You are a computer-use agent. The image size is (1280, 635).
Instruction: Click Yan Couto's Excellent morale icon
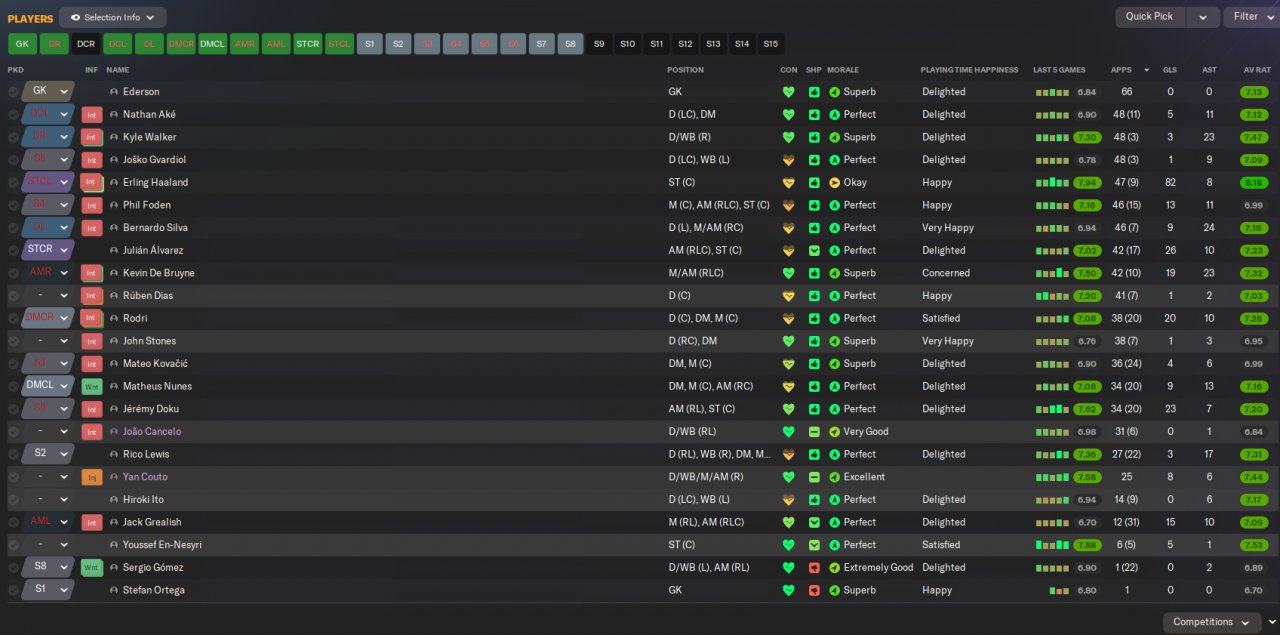point(835,477)
